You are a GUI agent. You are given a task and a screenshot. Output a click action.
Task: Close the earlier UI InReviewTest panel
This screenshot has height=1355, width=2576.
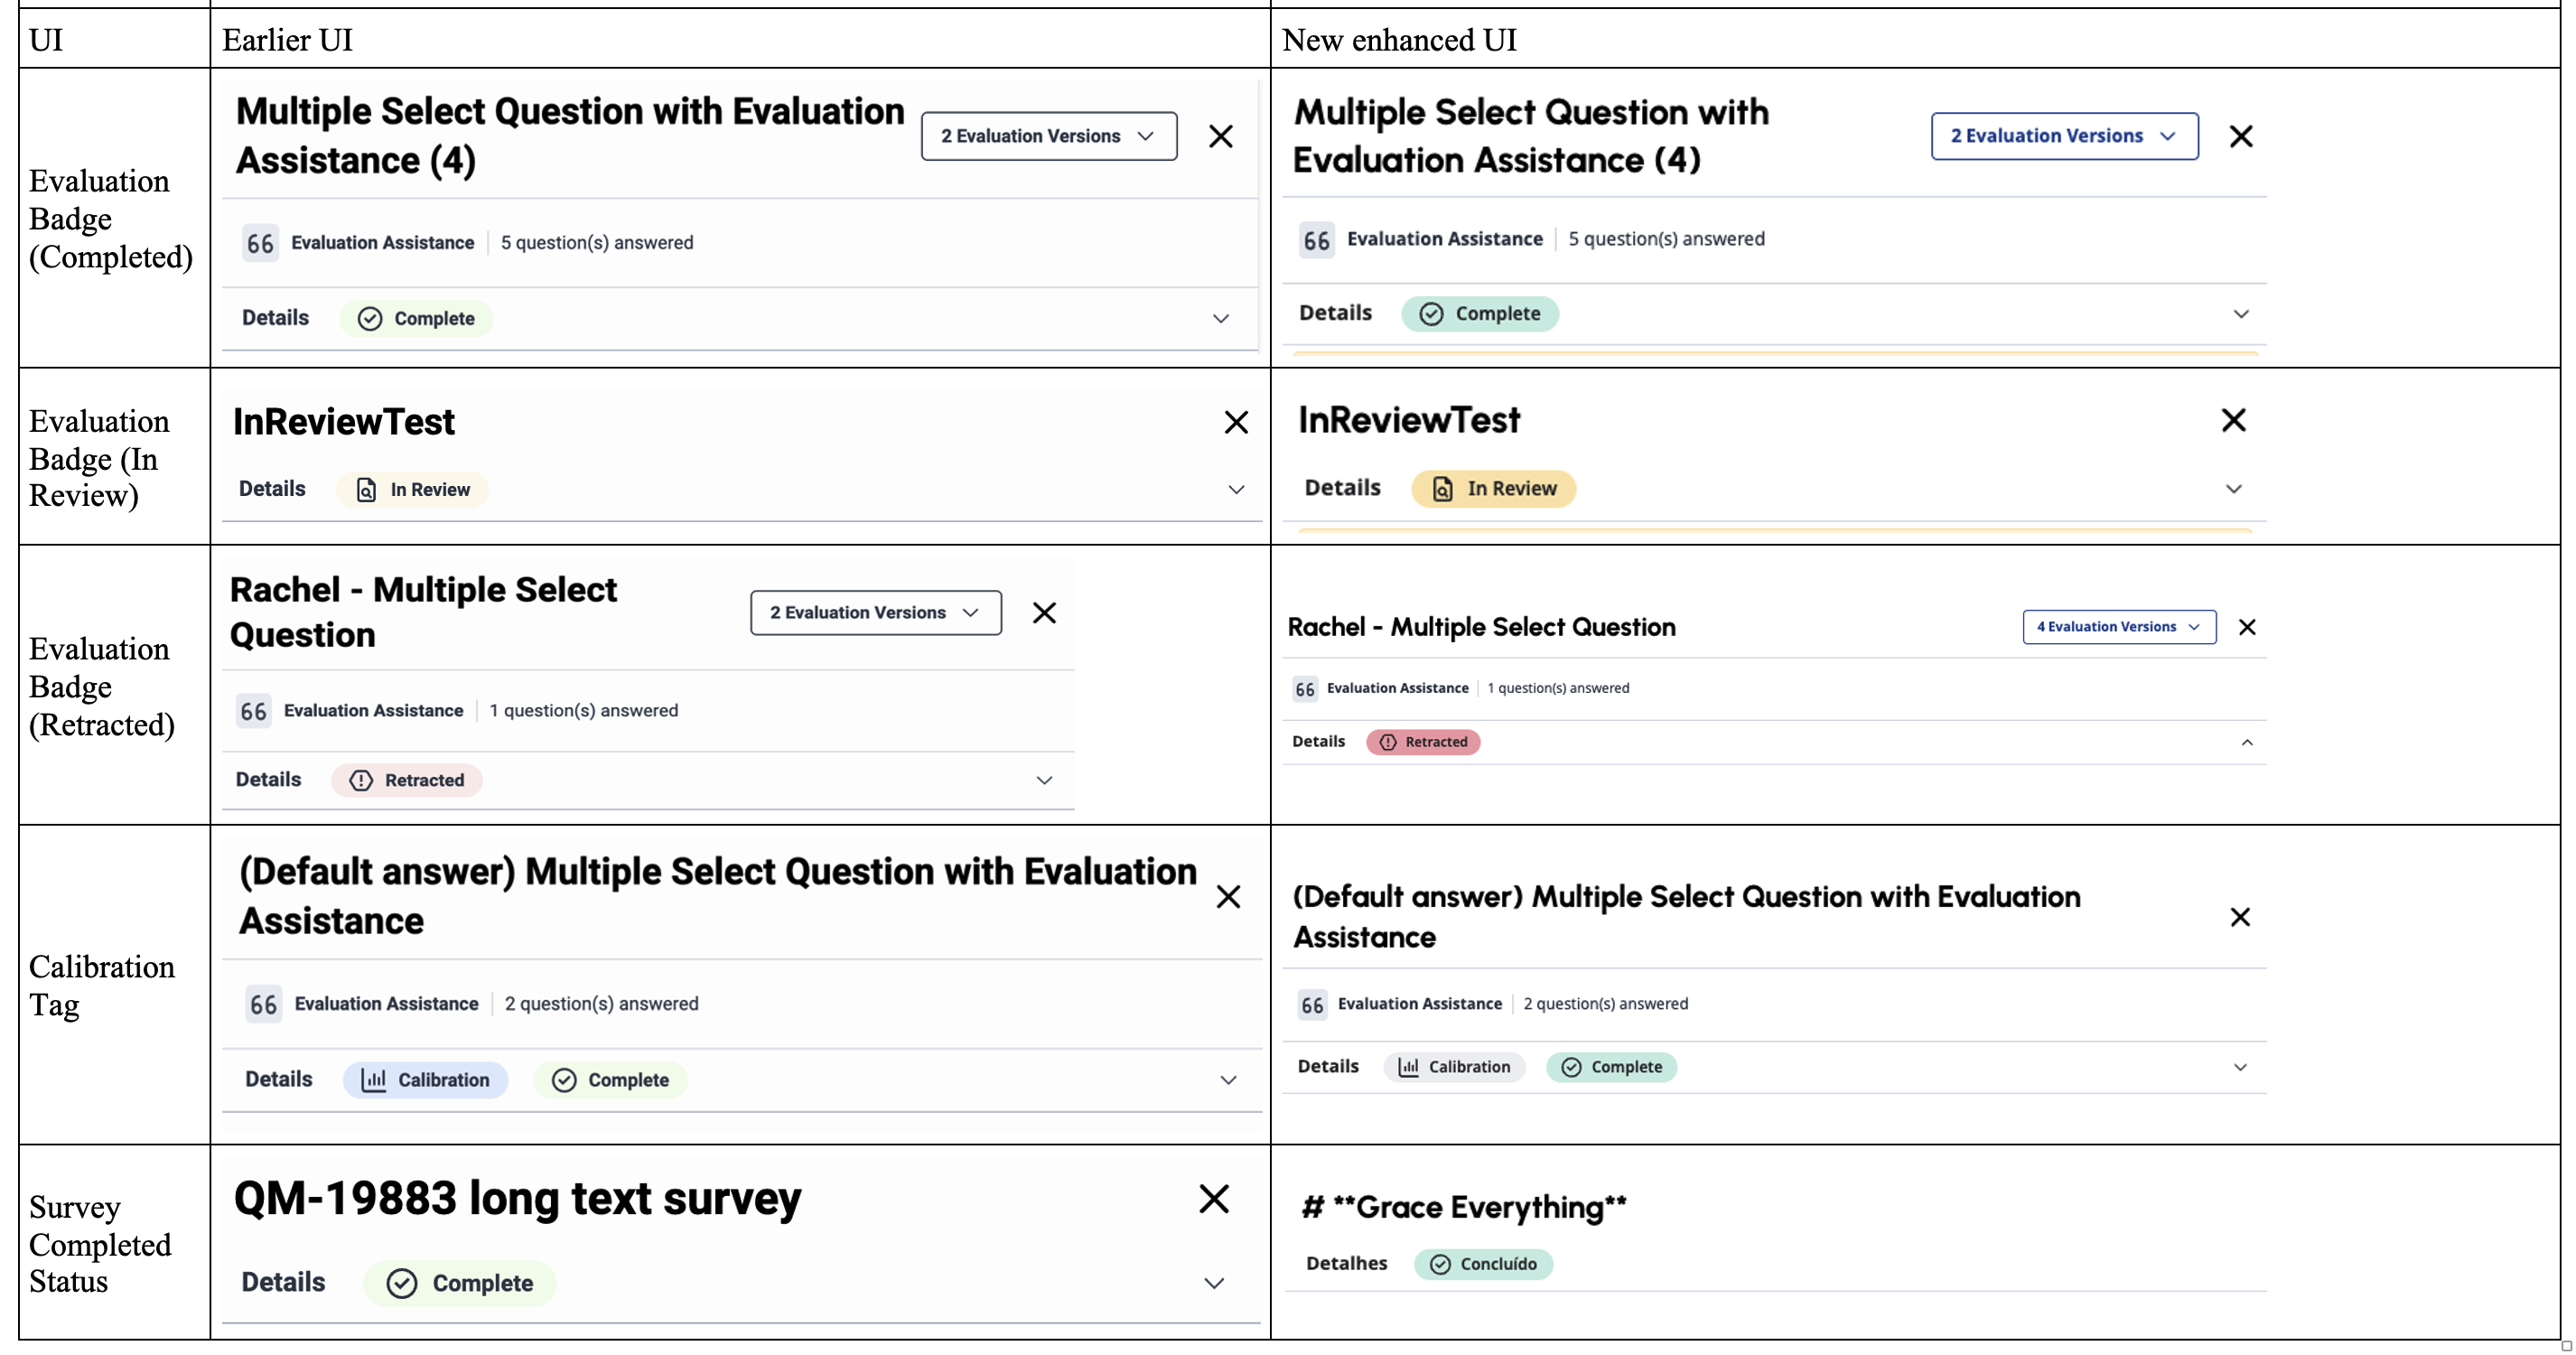point(1236,423)
